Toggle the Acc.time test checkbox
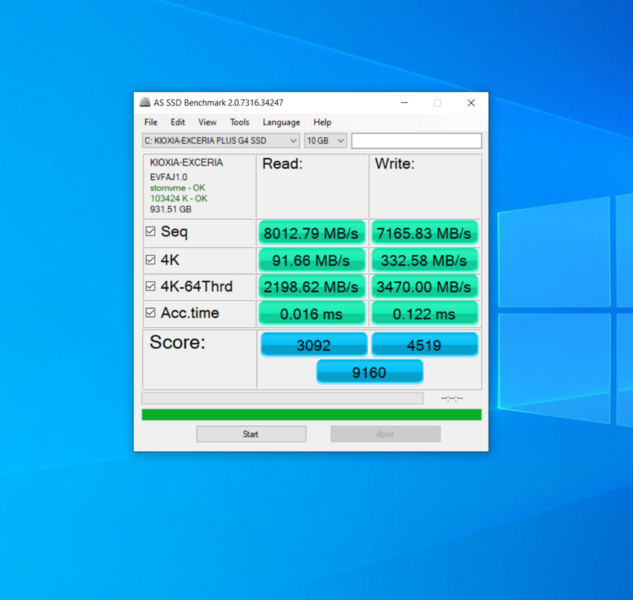Image resolution: width=633 pixels, height=600 pixels. [x=150, y=313]
